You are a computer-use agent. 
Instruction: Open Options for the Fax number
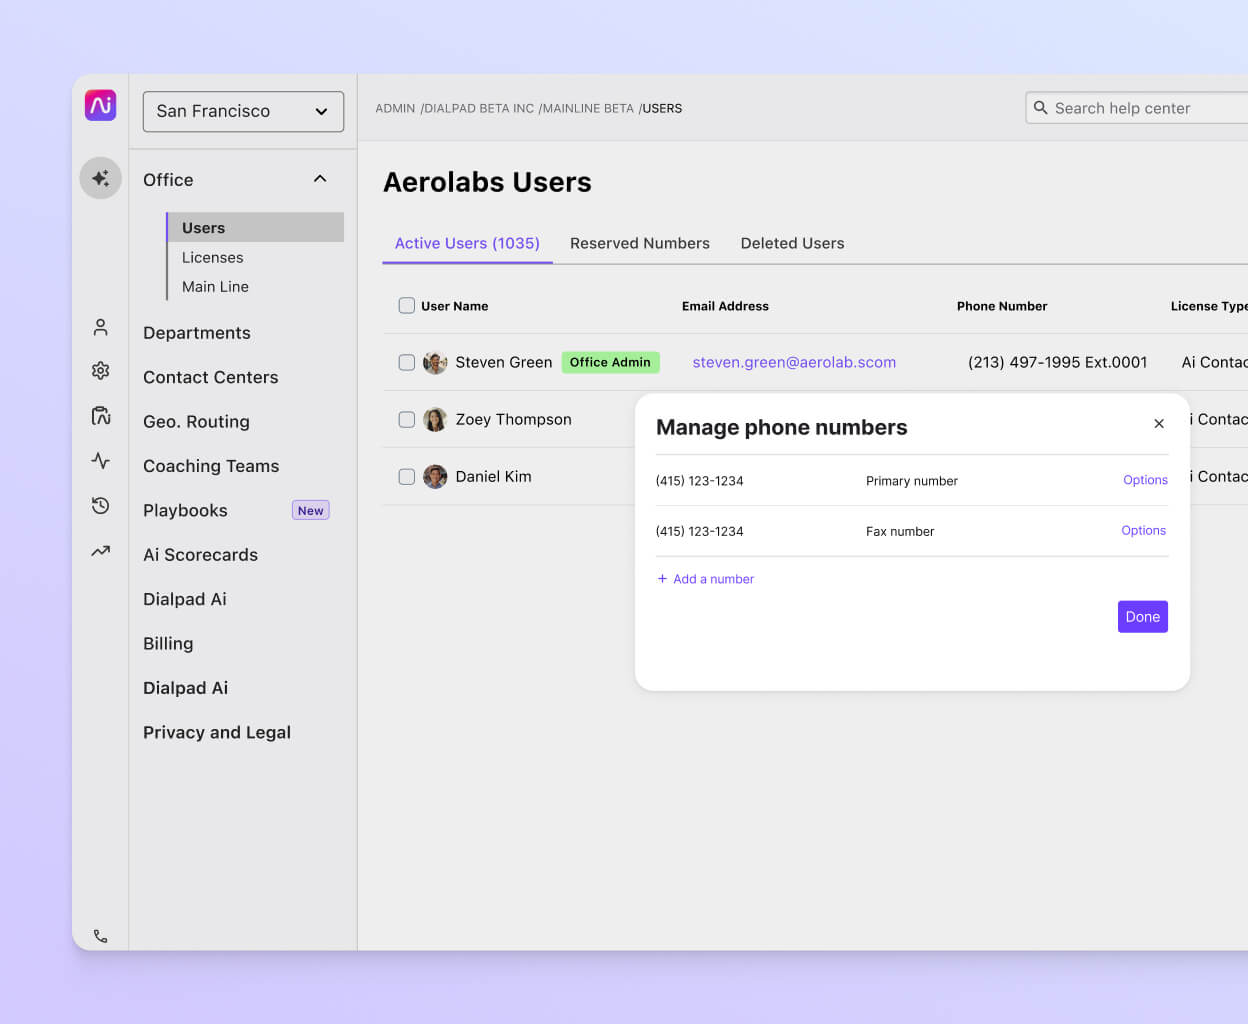(1143, 530)
